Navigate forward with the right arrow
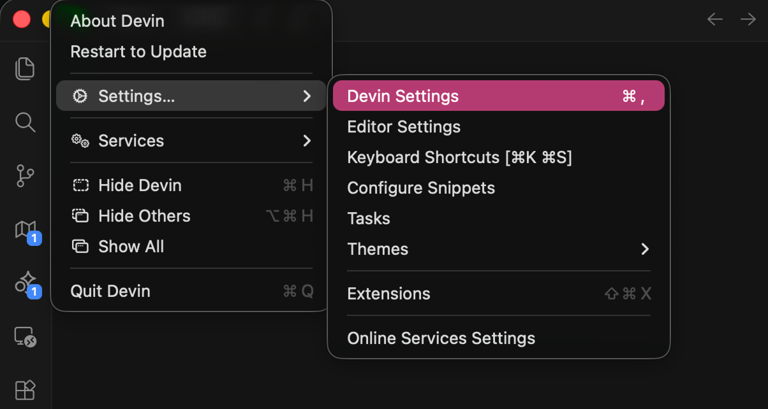The height and width of the screenshot is (409, 768). pos(748,19)
